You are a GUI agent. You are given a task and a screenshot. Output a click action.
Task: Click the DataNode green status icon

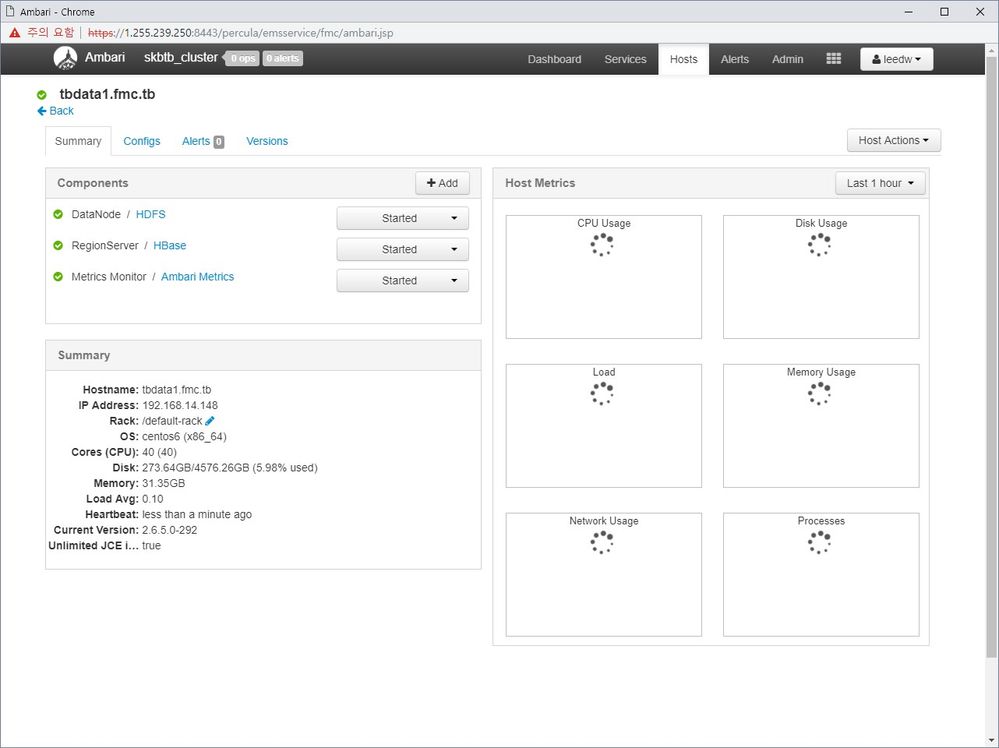coord(58,214)
